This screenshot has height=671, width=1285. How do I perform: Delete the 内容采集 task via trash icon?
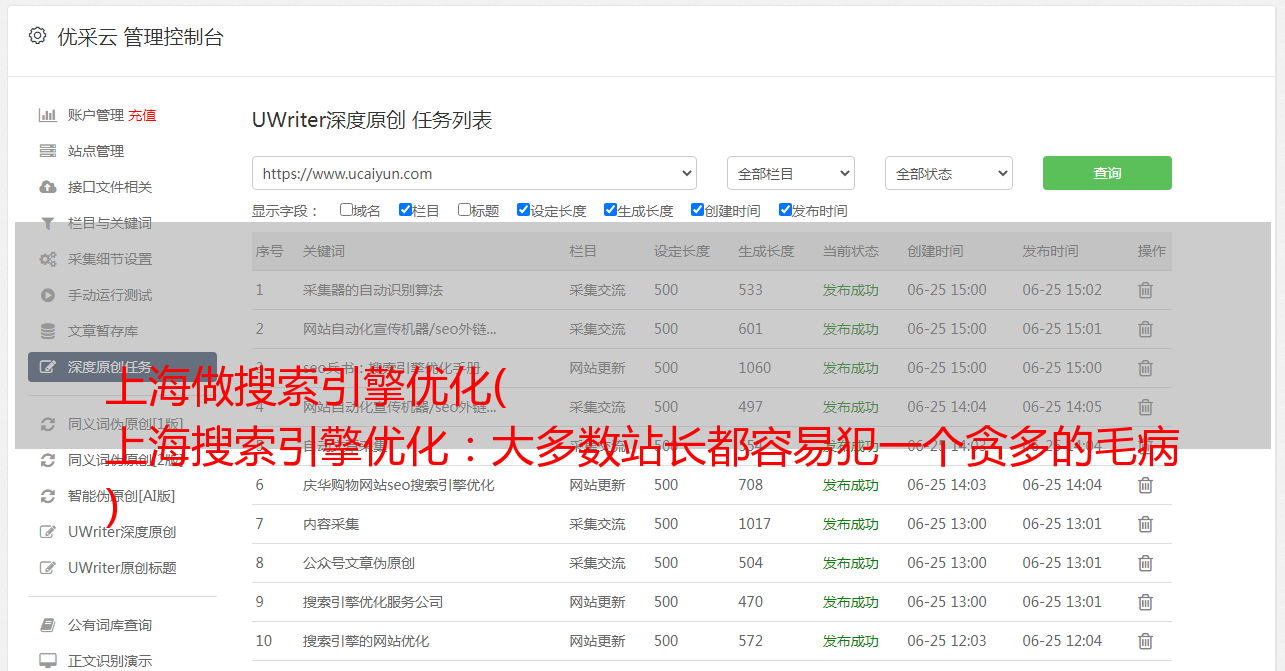pos(1145,524)
